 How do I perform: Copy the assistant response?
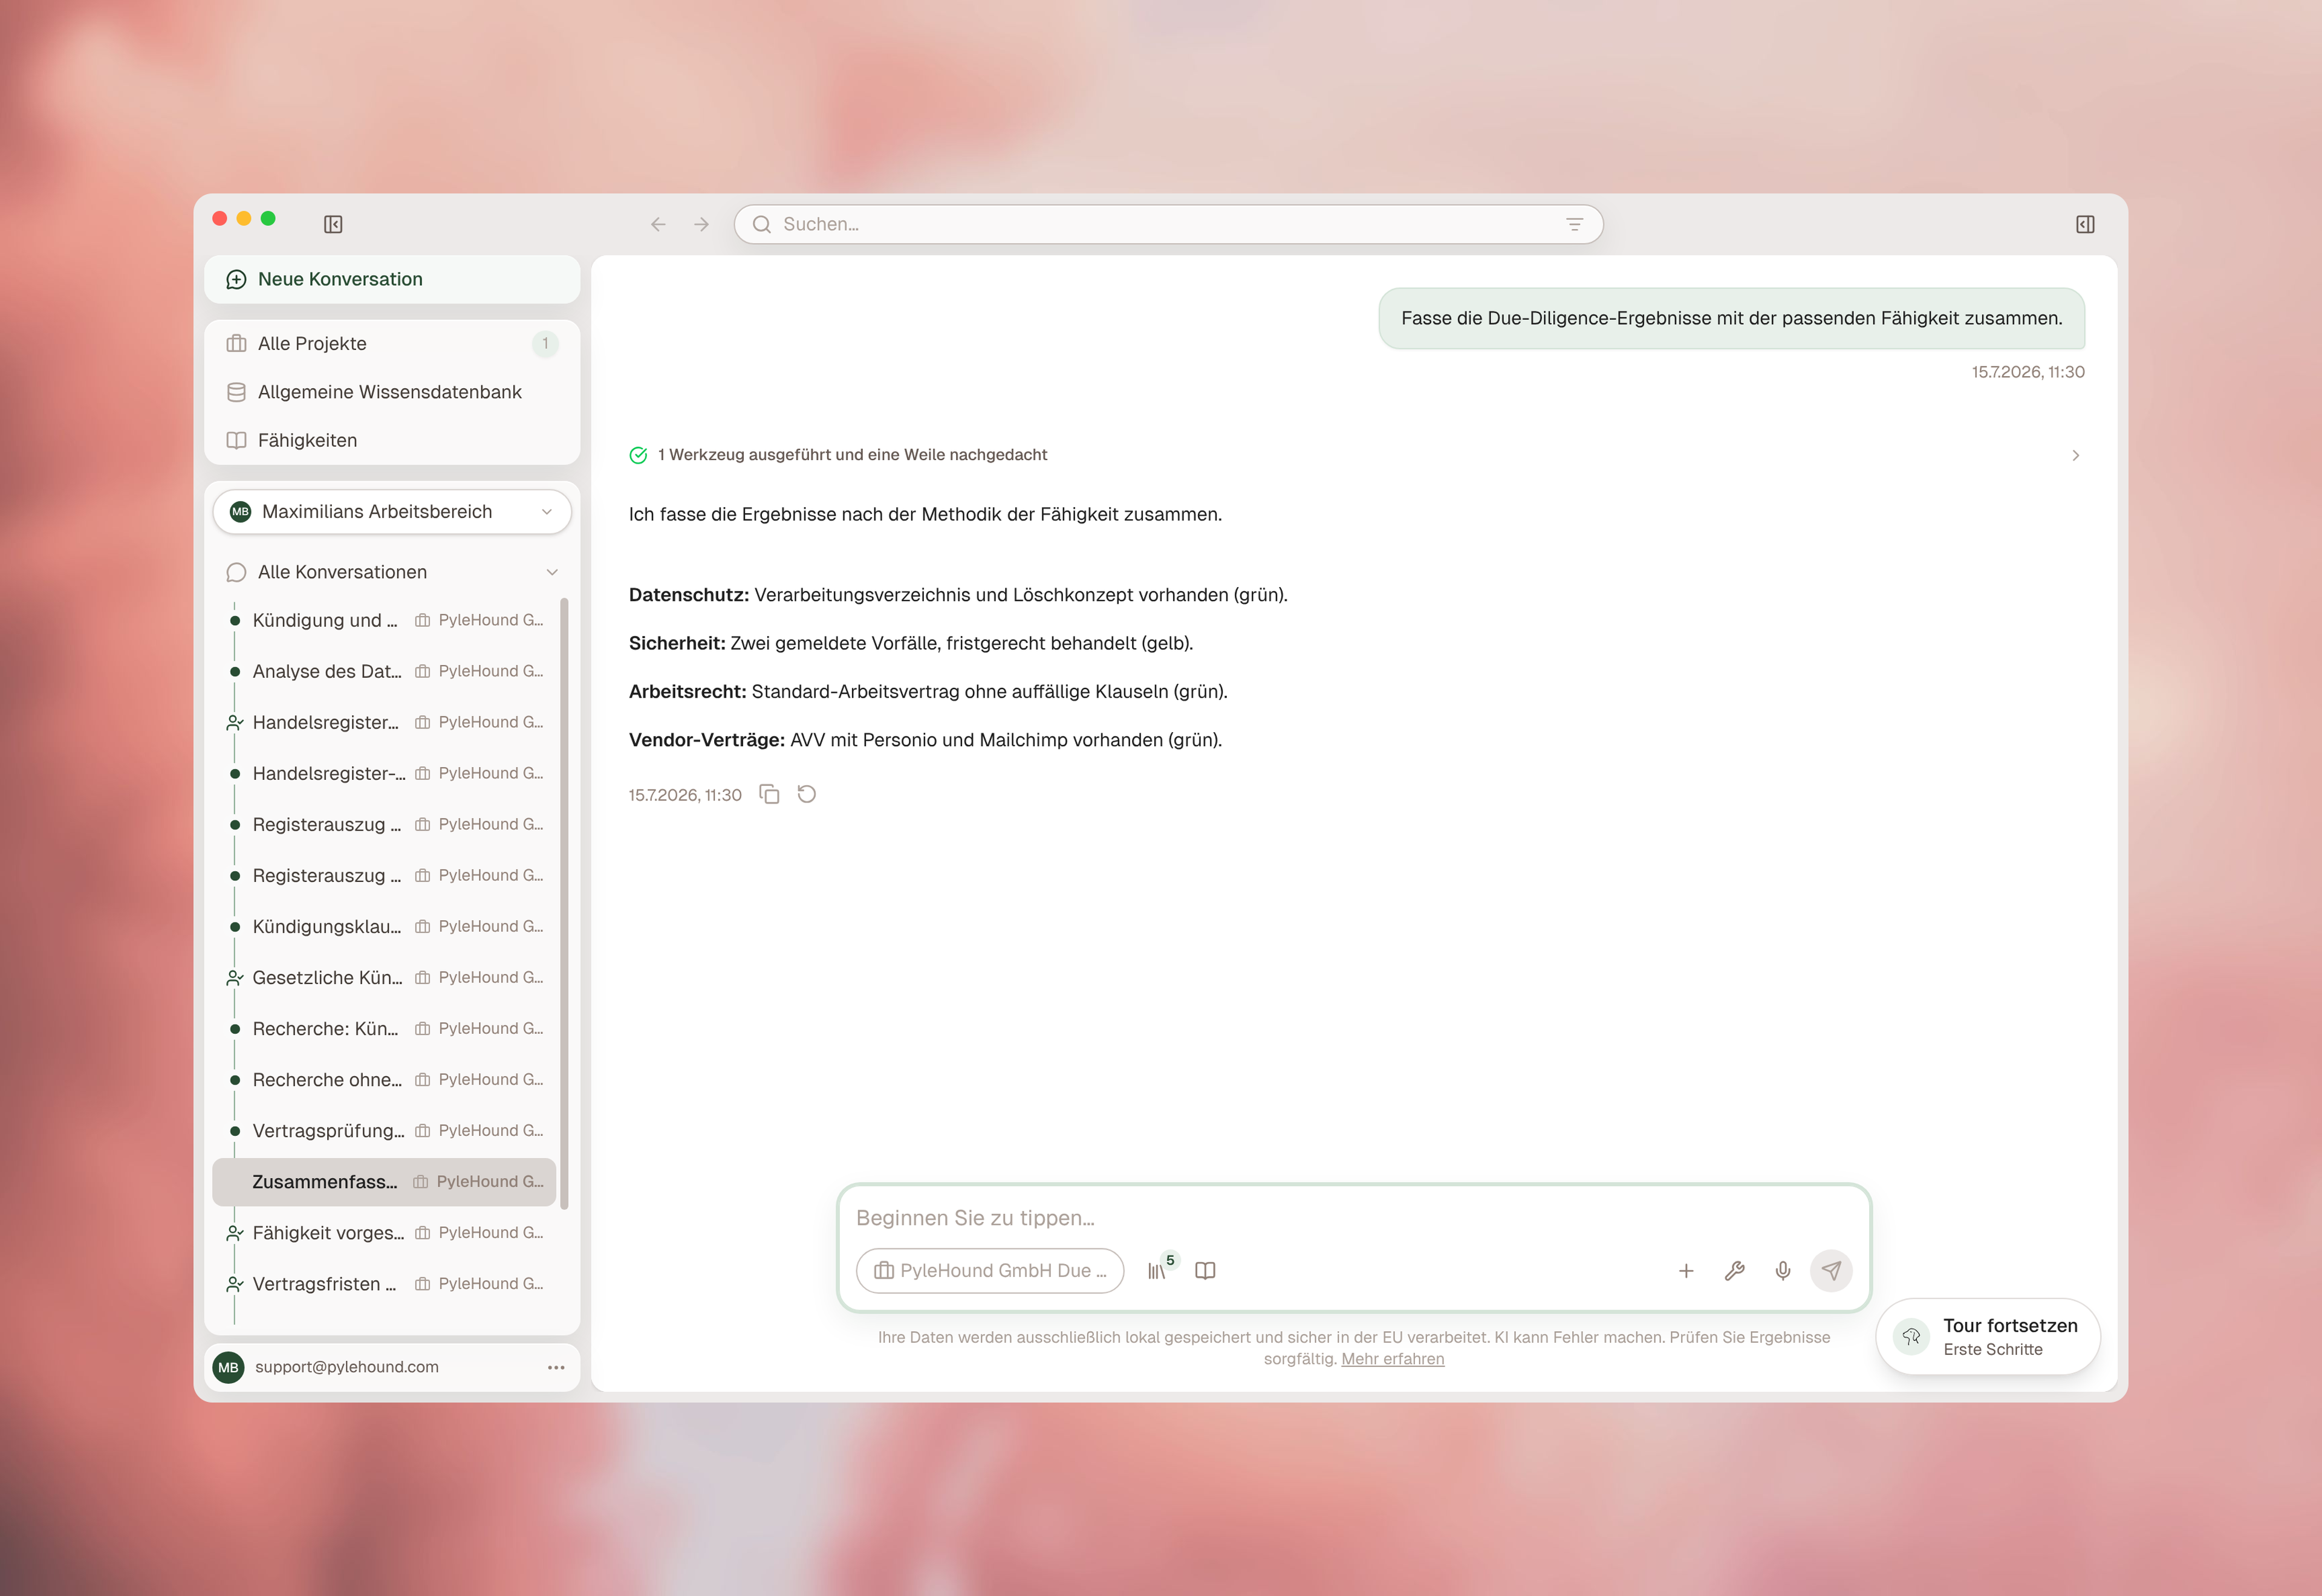[769, 794]
